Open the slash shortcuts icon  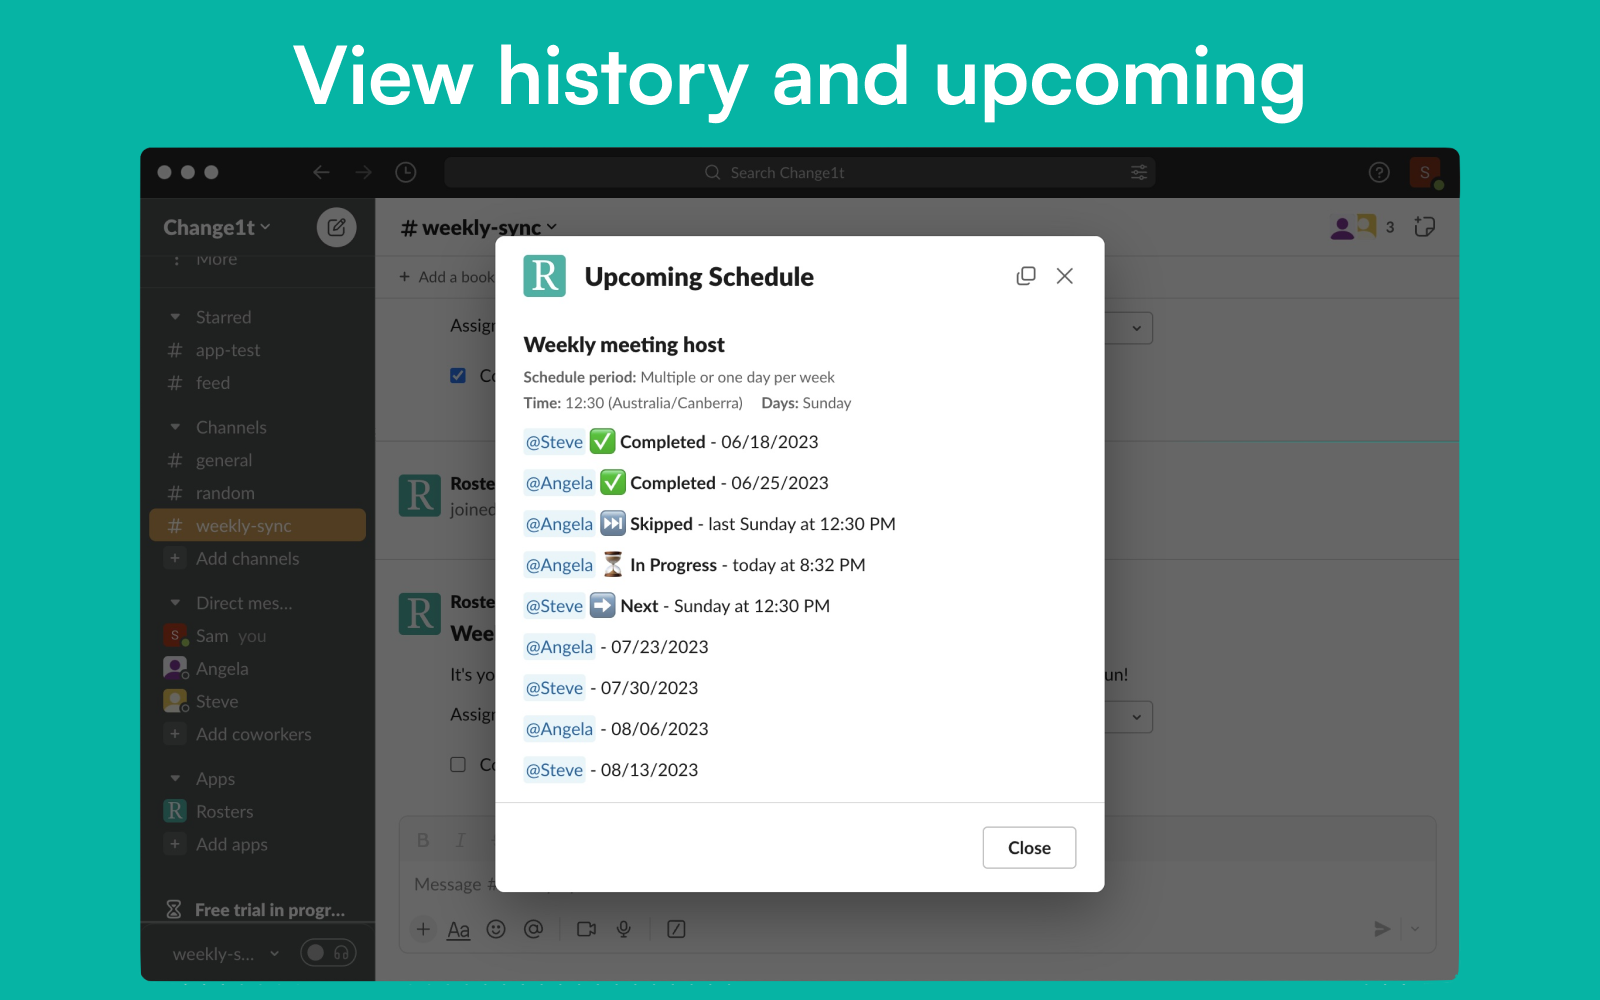pos(676,929)
